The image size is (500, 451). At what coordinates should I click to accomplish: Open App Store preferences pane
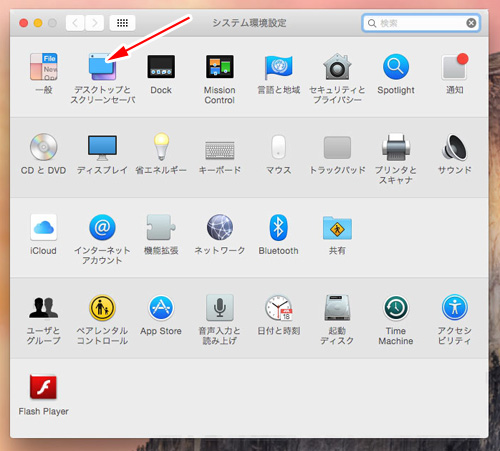click(x=161, y=308)
